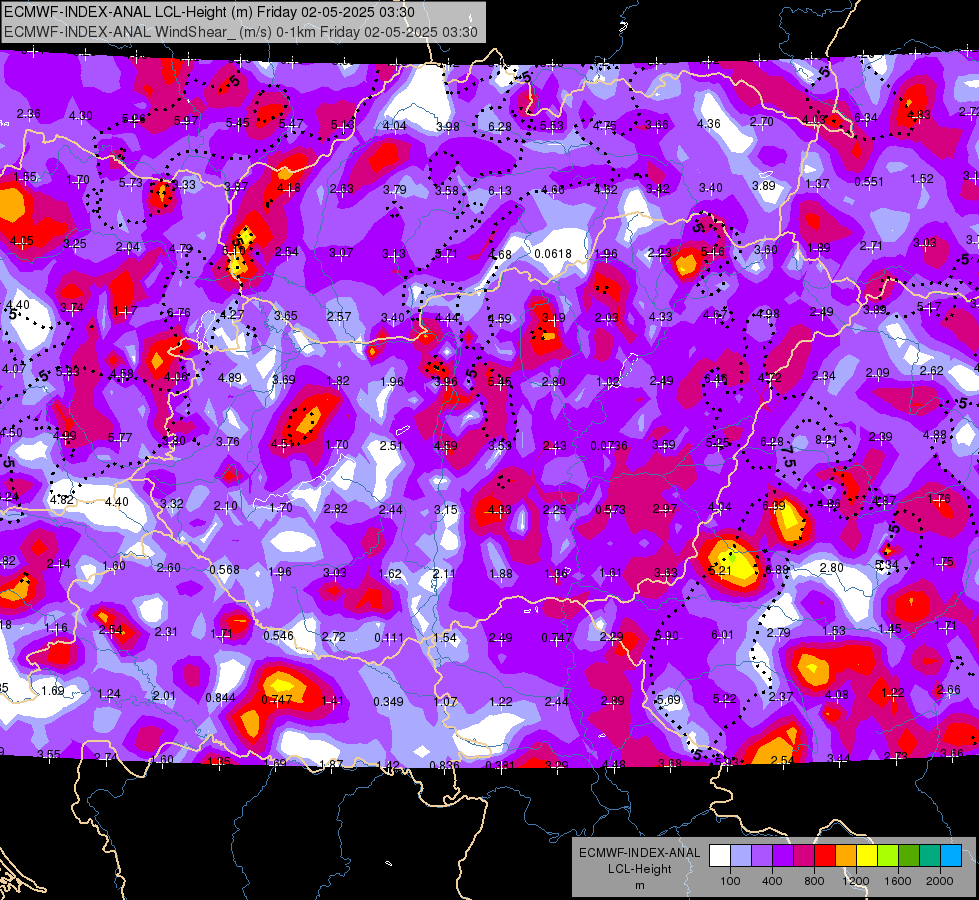Image resolution: width=979 pixels, height=900 pixels.
Task: Select the wind shear value 0.0736
Action: point(609,445)
